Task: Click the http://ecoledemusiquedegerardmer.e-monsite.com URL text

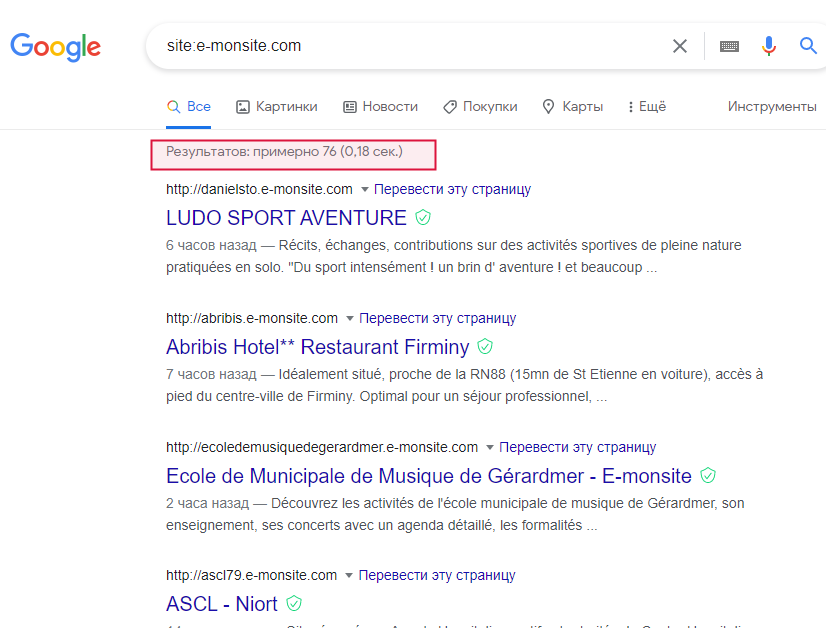Action: click(x=322, y=447)
